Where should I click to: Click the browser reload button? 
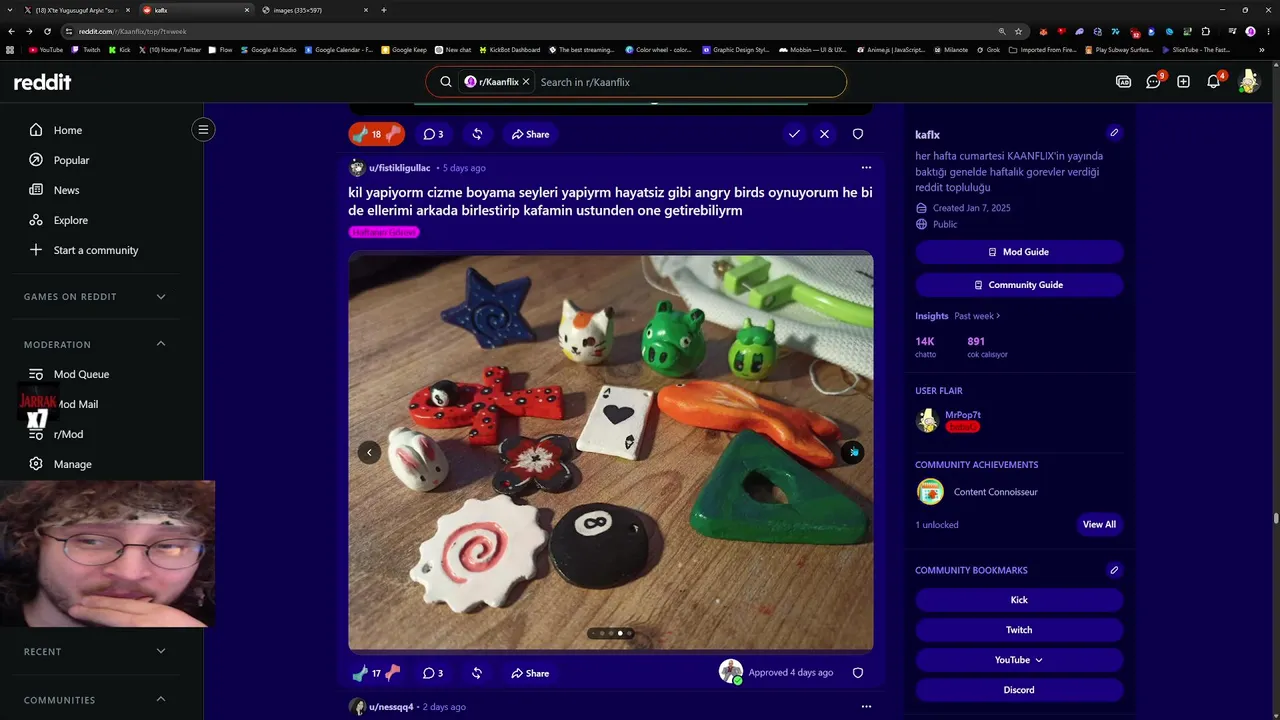point(47,31)
